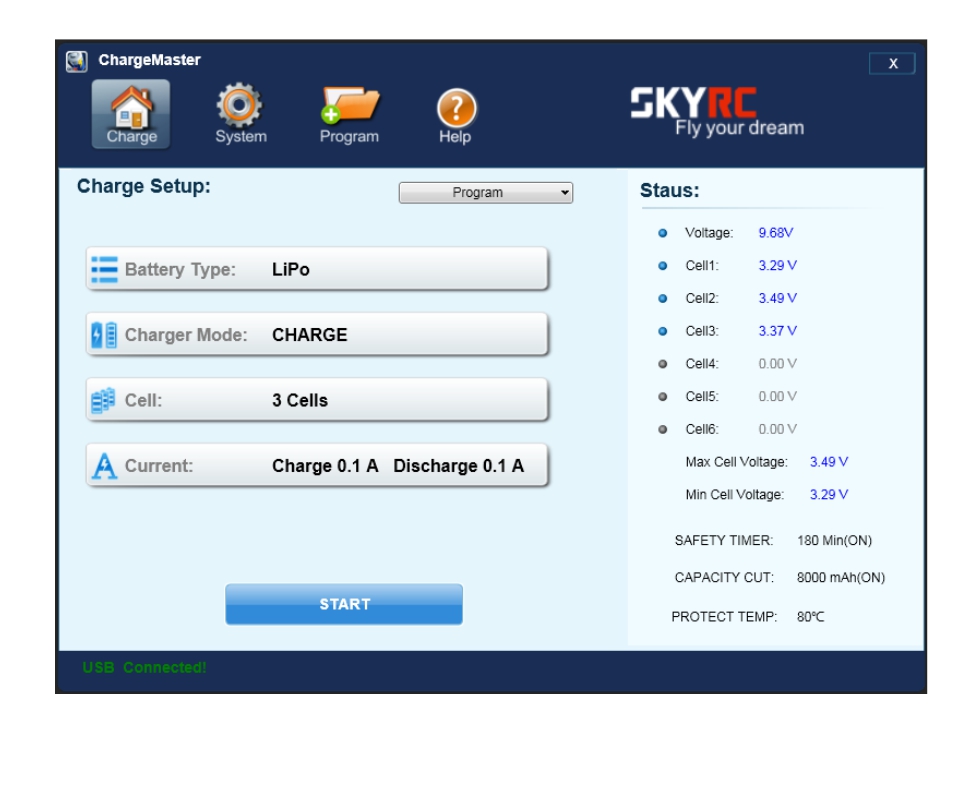Click the total Voltage 9.68V value
This screenshot has width=980, height=785.
pyautogui.click(x=776, y=233)
